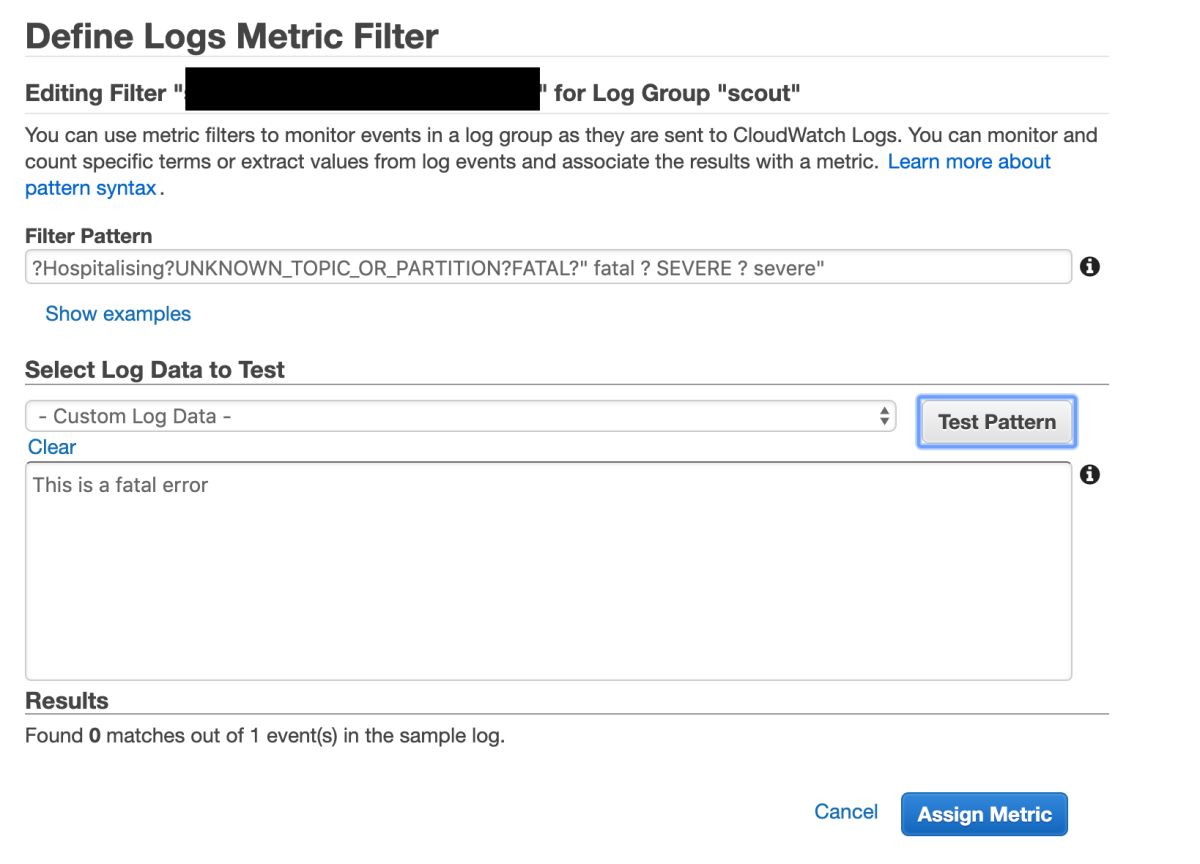Open the 'Learn more about pattern syntax' link
The height and width of the screenshot is (864, 1200).
[x=968, y=162]
